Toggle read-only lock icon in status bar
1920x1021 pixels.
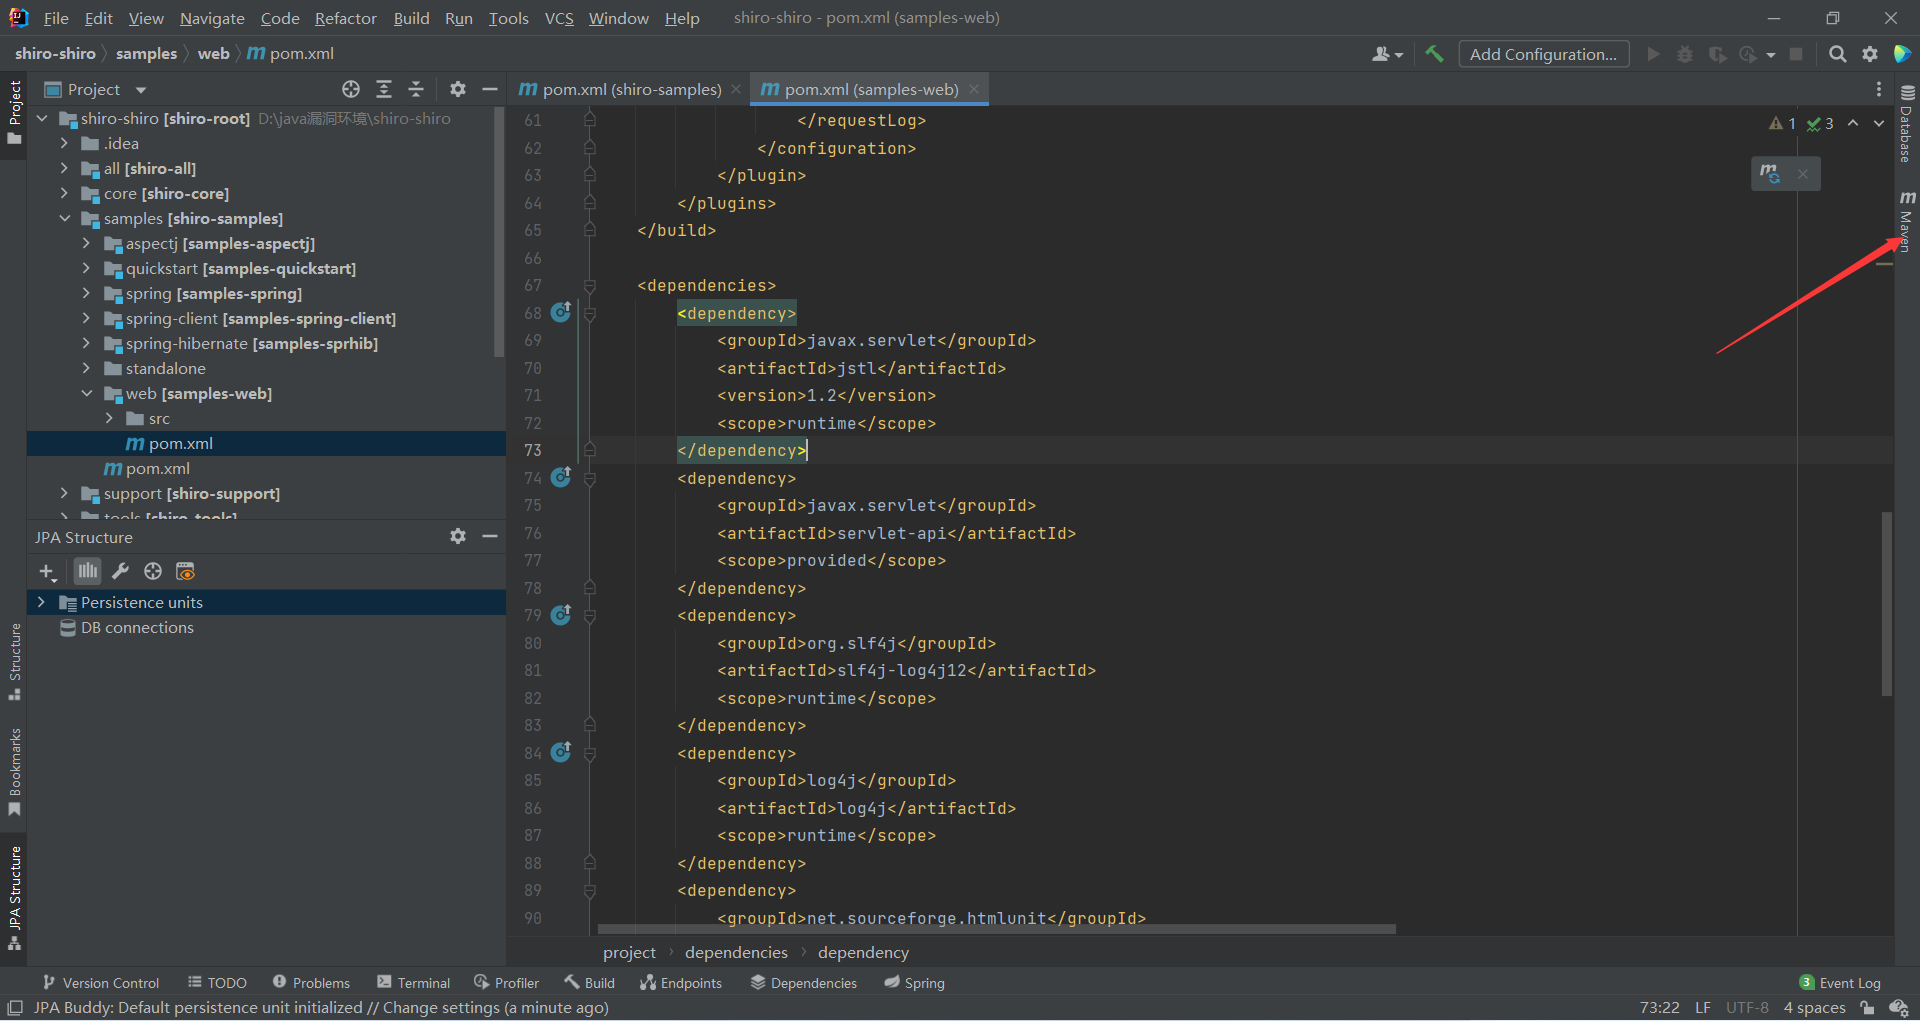[x=1867, y=1008]
